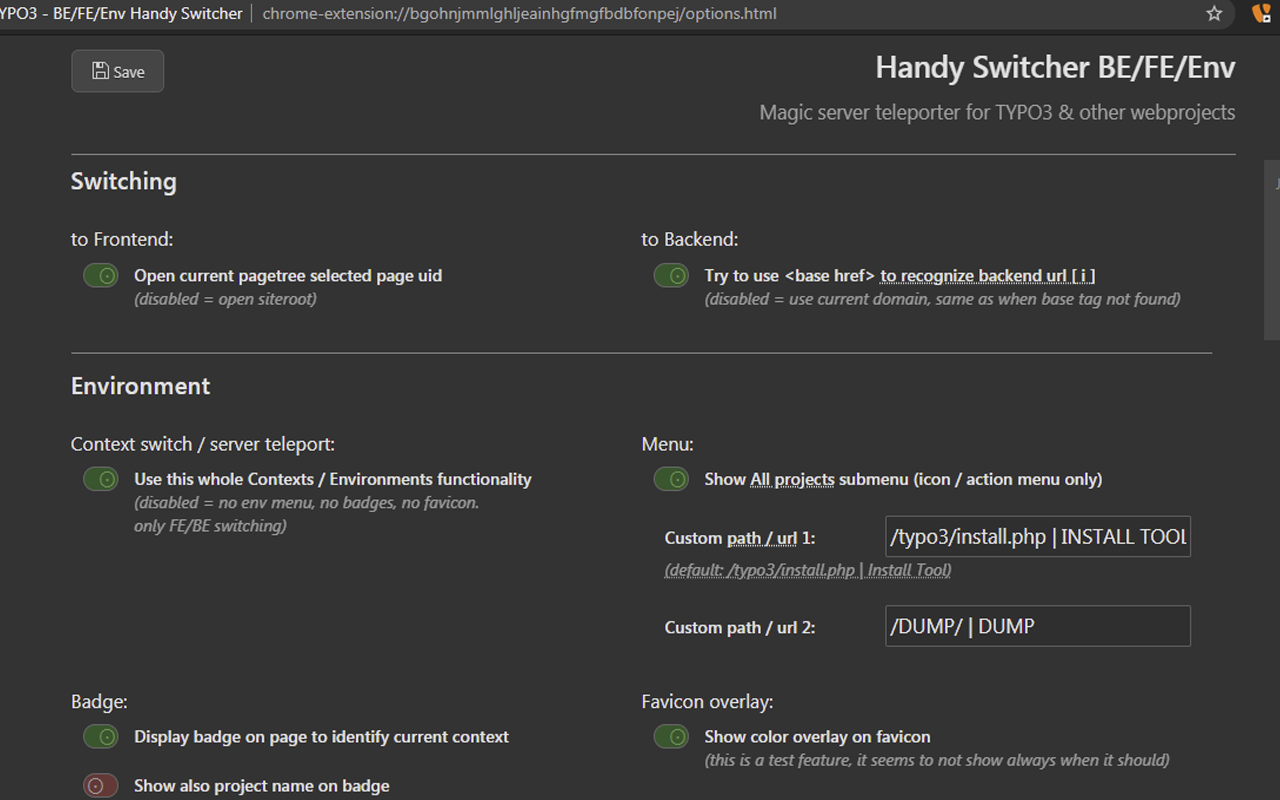The height and width of the screenshot is (800, 1280).
Task: Click the 'All projects' underlined text
Action: pyautogui.click(x=792, y=480)
